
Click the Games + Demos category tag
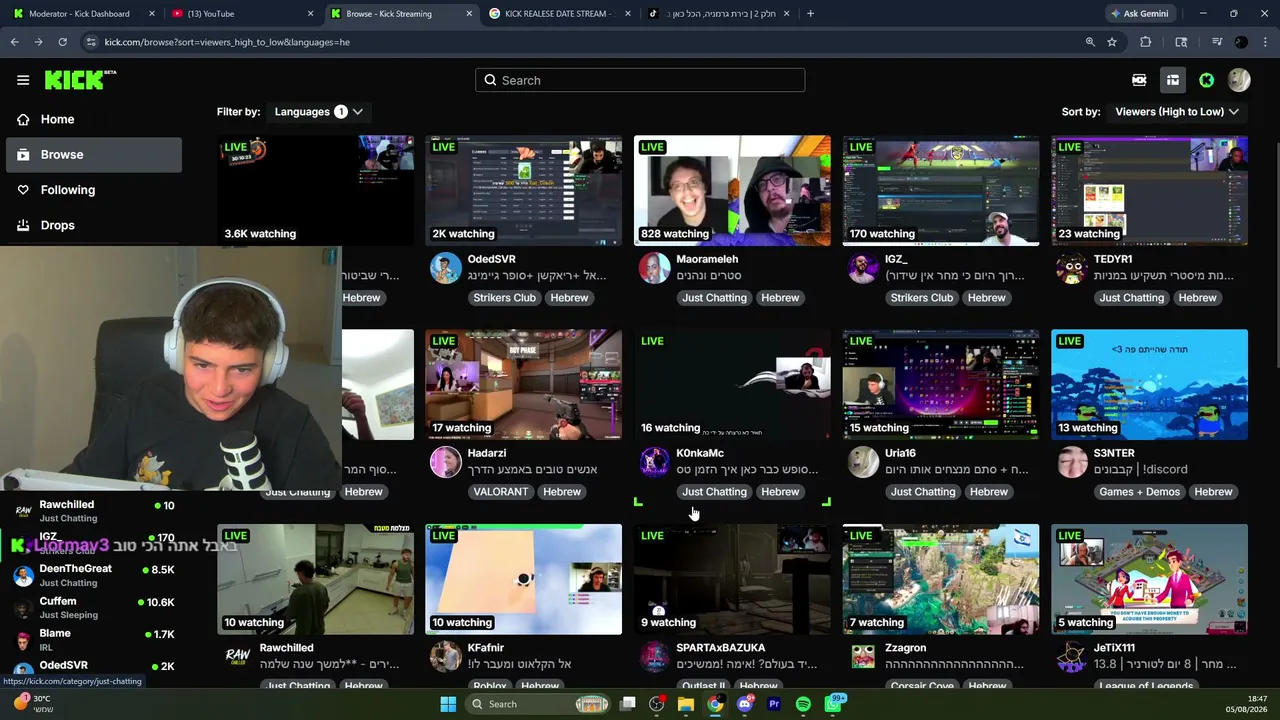(1139, 492)
